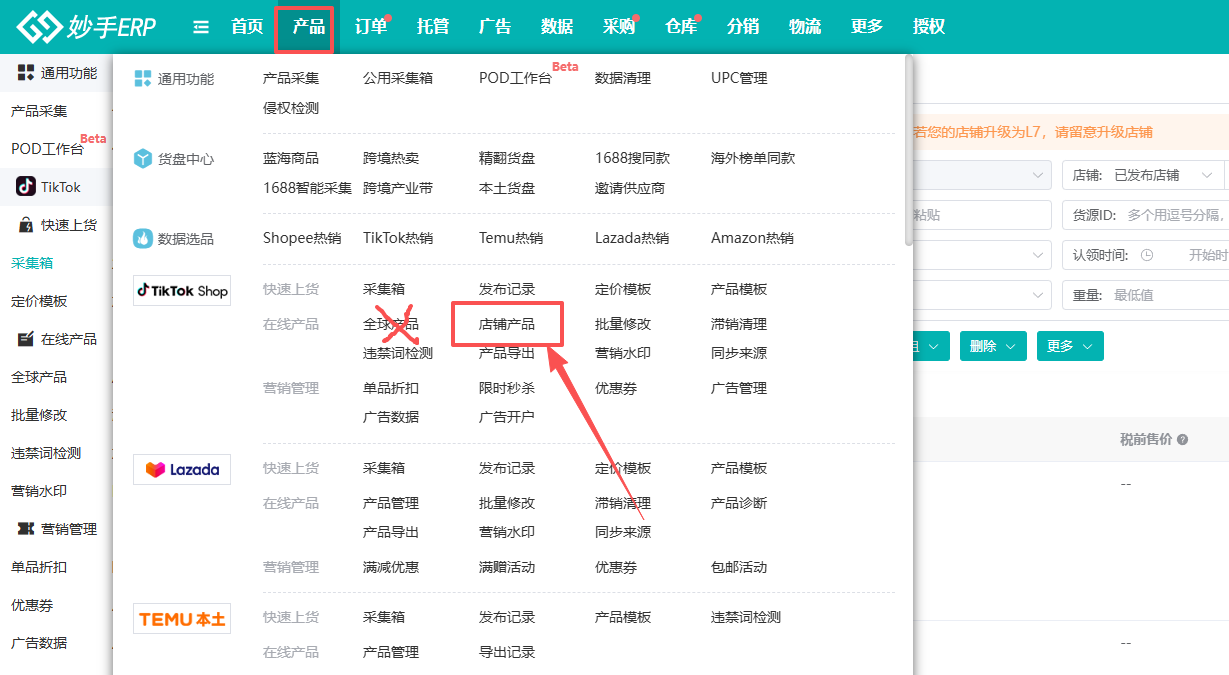
Task: Open 店铺产品 under TikTok Shop
Action: pos(507,324)
